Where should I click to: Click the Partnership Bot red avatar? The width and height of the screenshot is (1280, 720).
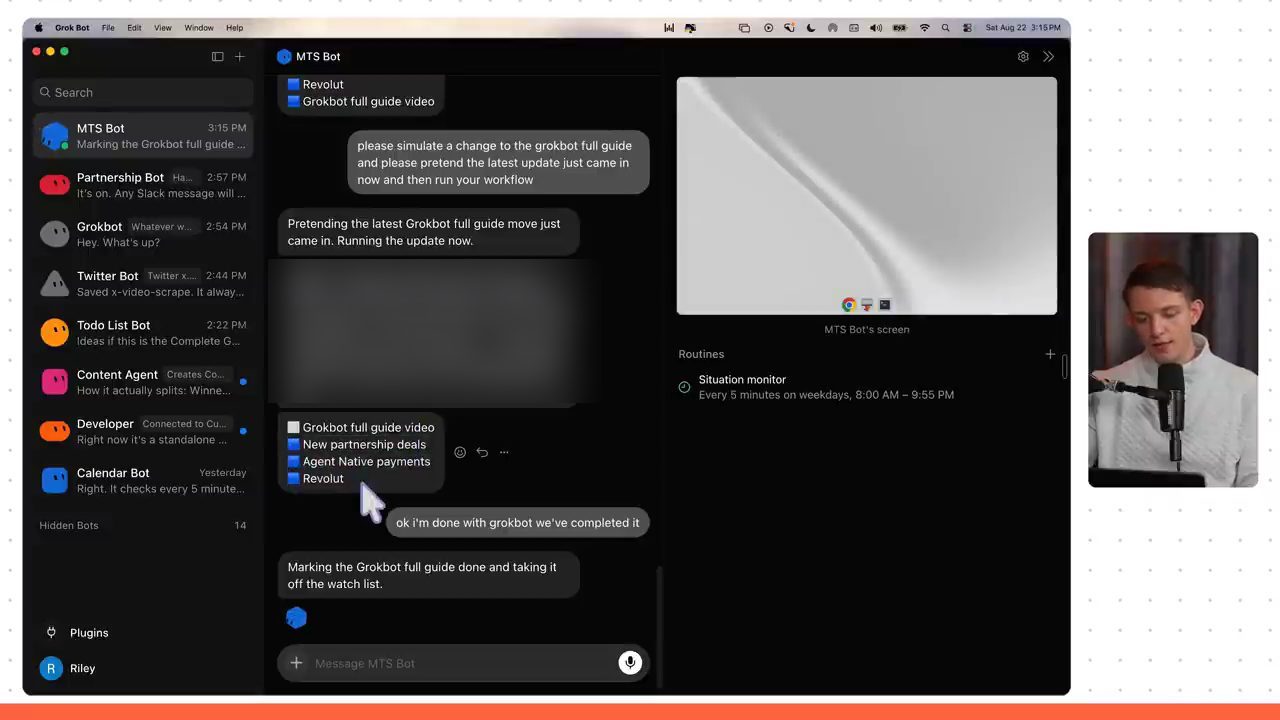pyautogui.click(x=55, y=185)
